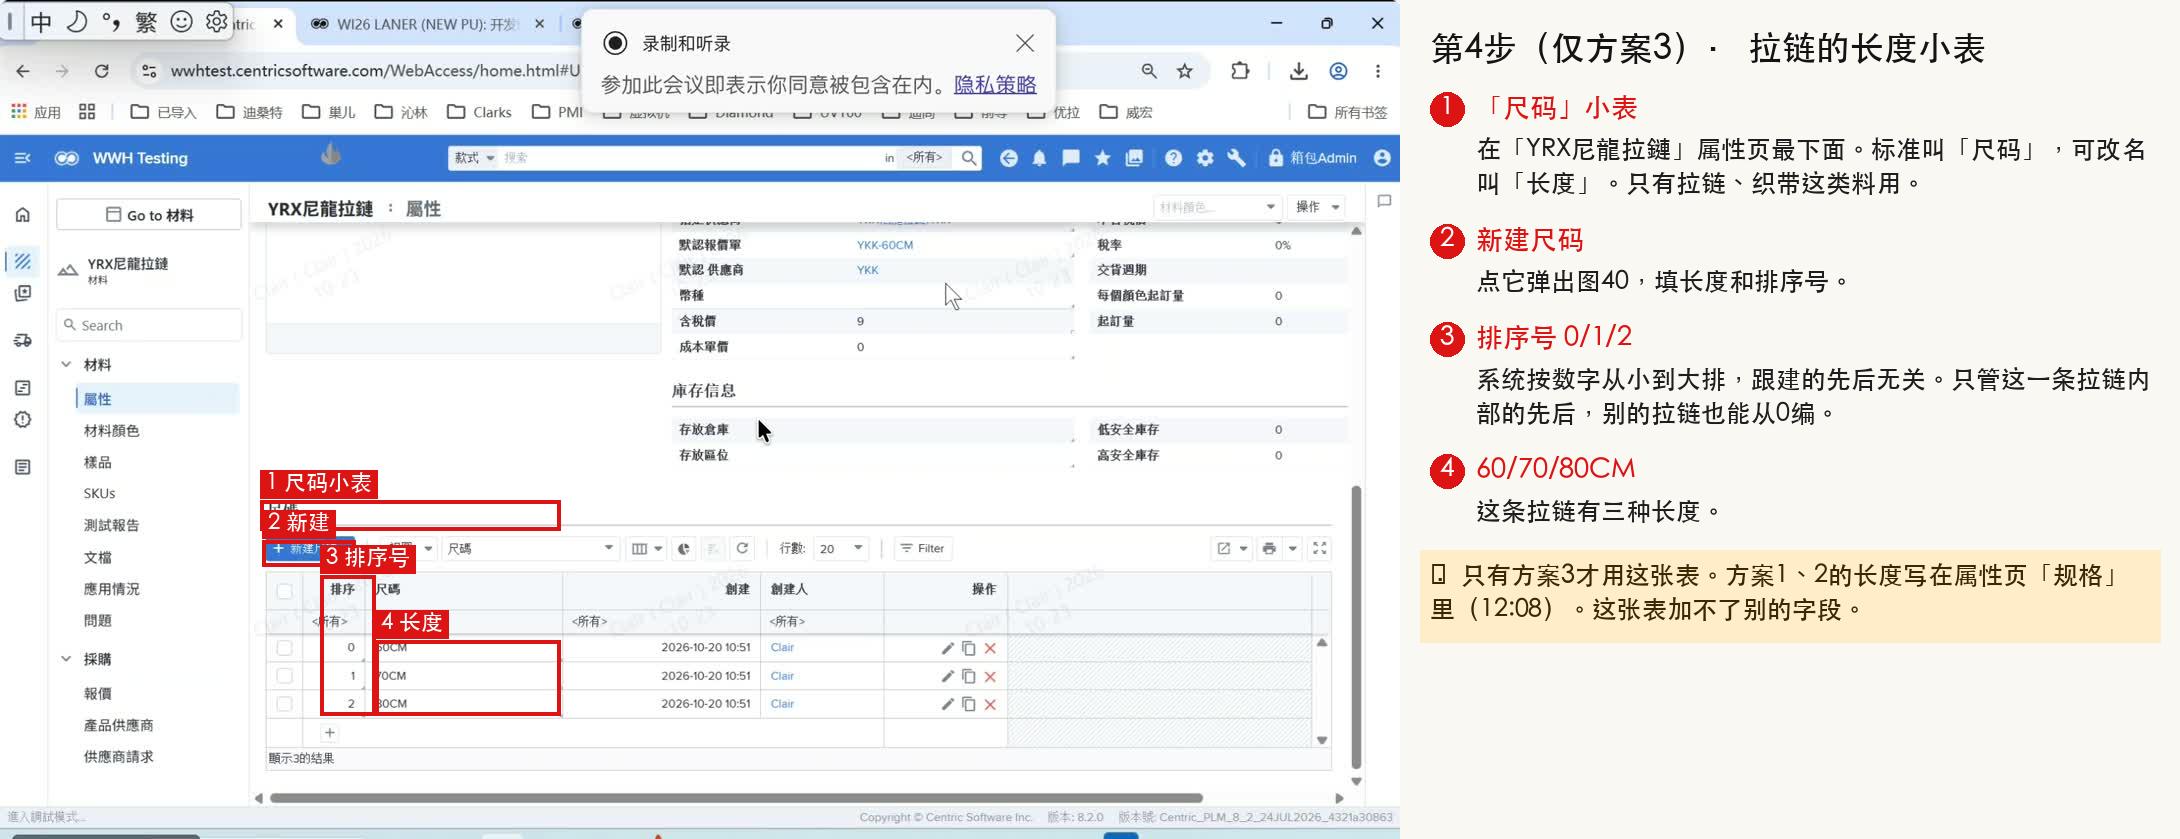Open the YKK-60CM quote link
2180x839 pixels.
885,245
